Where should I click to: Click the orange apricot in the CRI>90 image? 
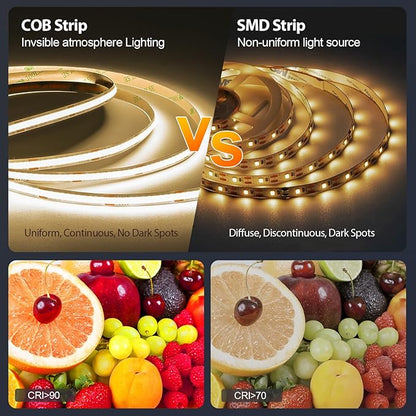[136, 382]
